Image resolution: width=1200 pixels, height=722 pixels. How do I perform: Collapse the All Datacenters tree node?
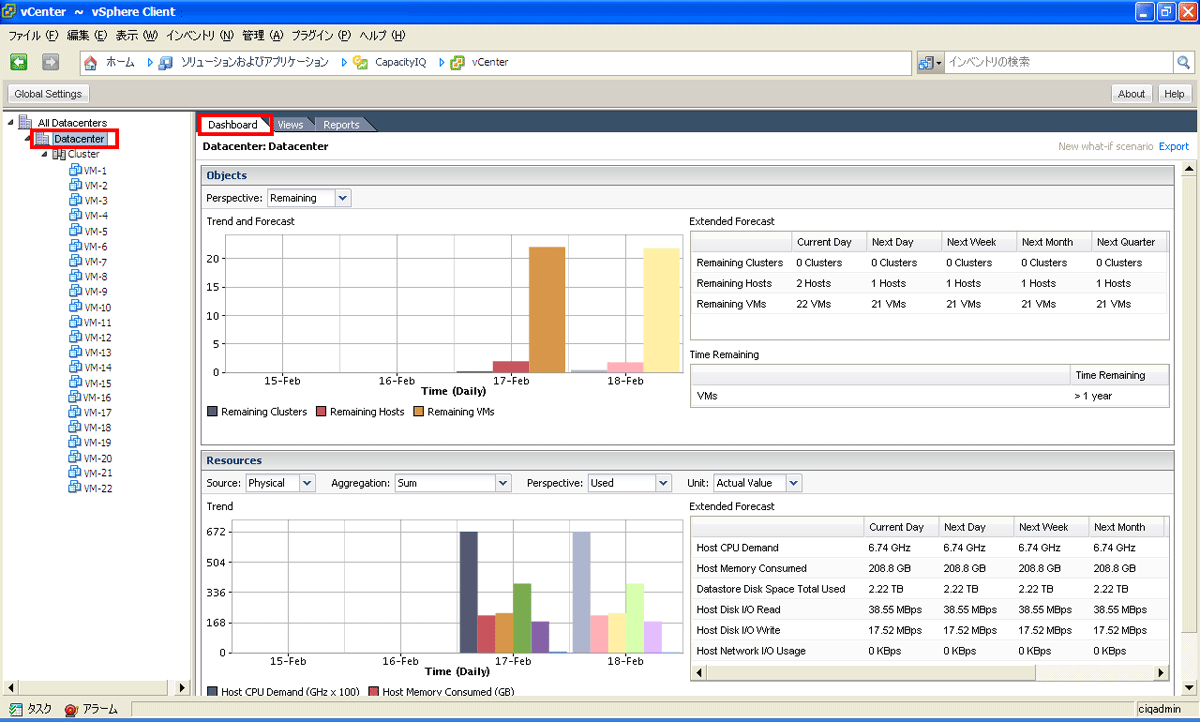[x=11, y=123]
